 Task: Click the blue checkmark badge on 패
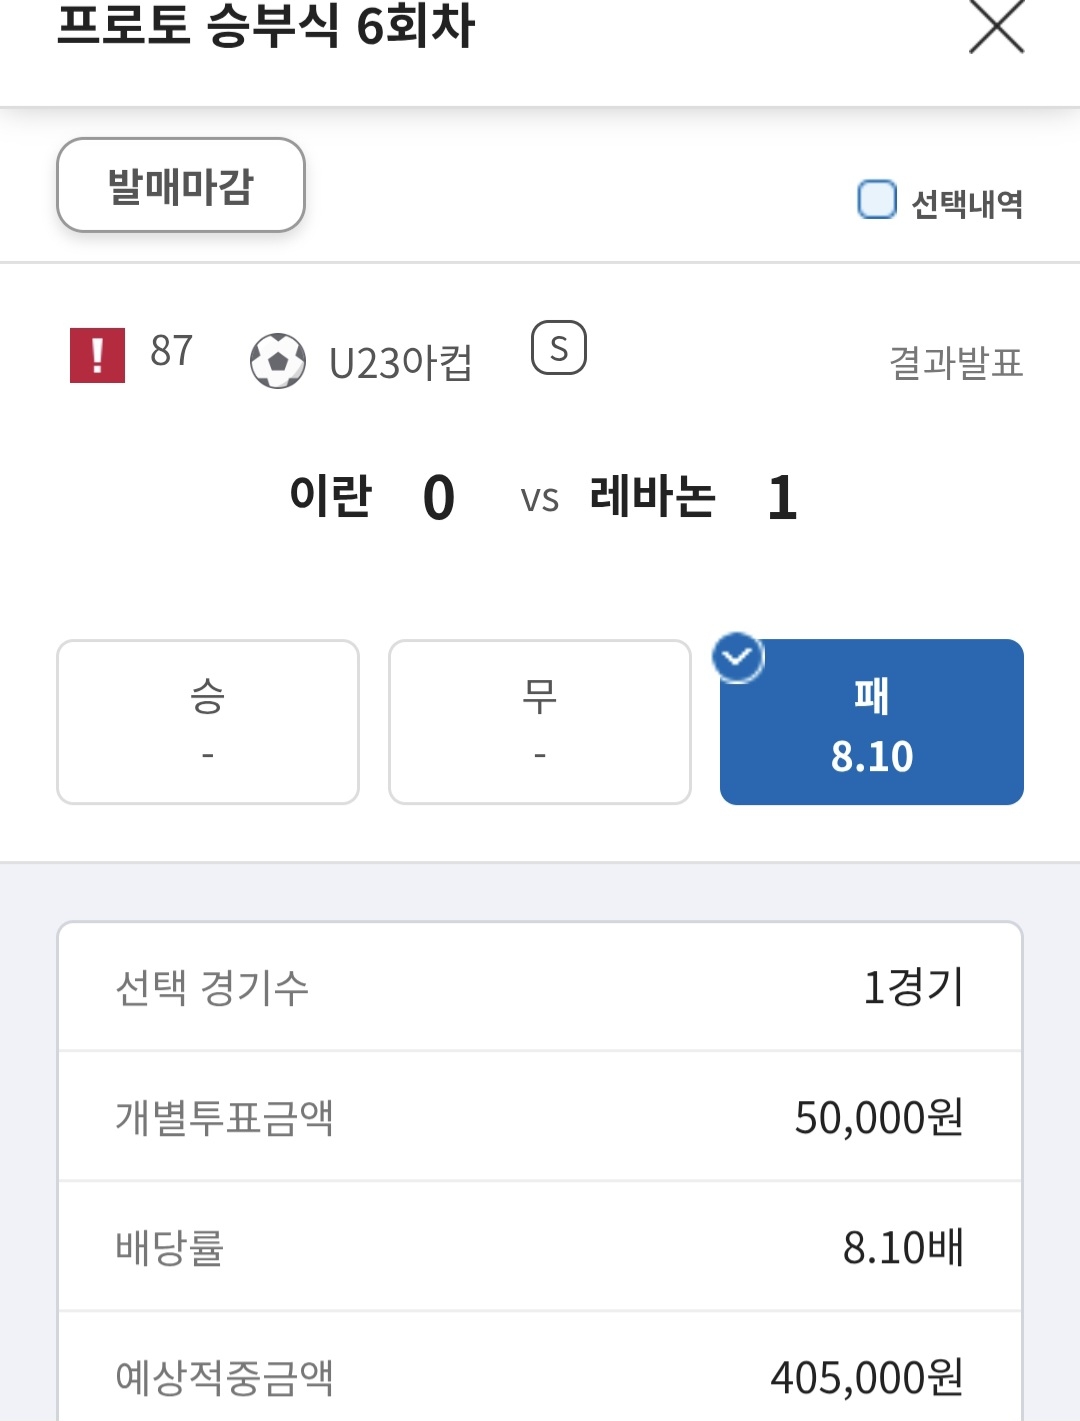point(738,658)
